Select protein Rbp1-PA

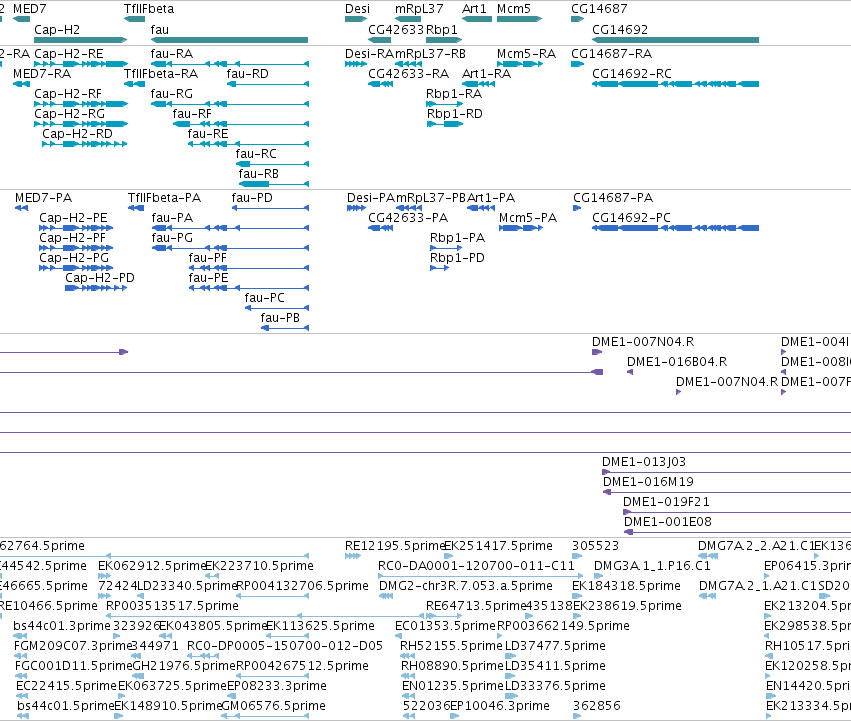[457, 238]
